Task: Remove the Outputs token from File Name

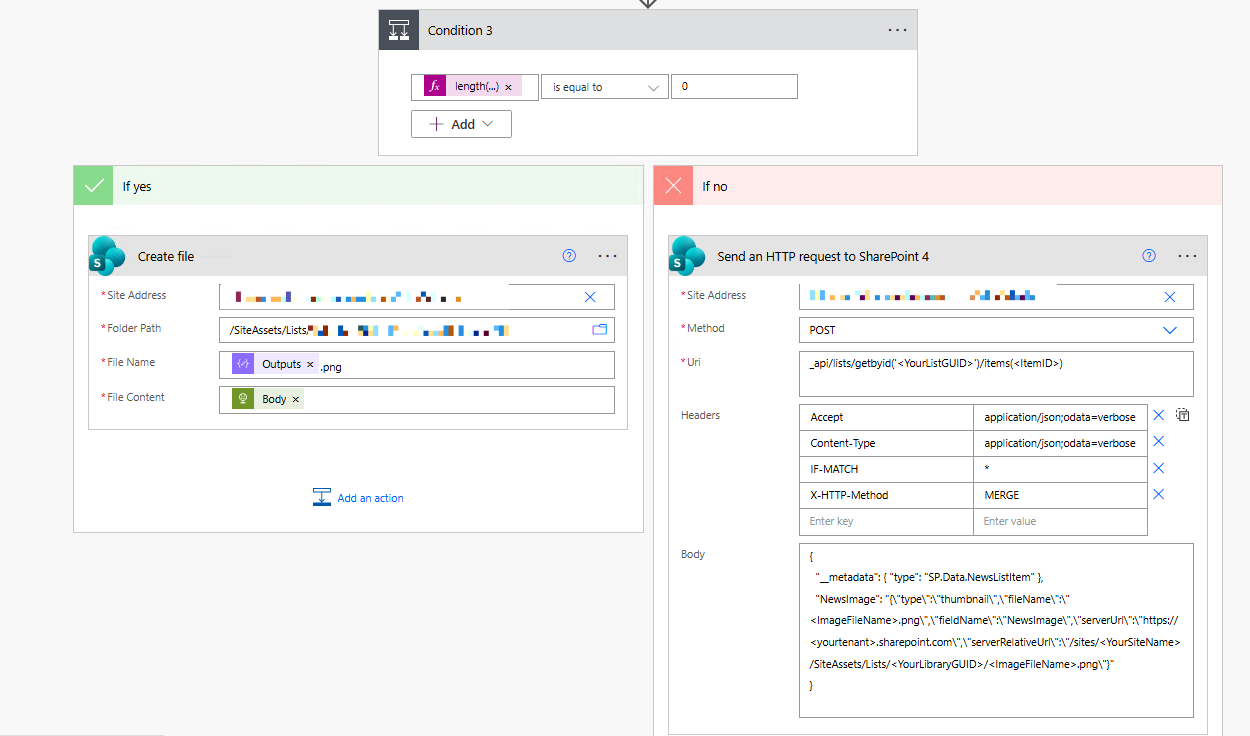Action: click(x=310, y=365)
